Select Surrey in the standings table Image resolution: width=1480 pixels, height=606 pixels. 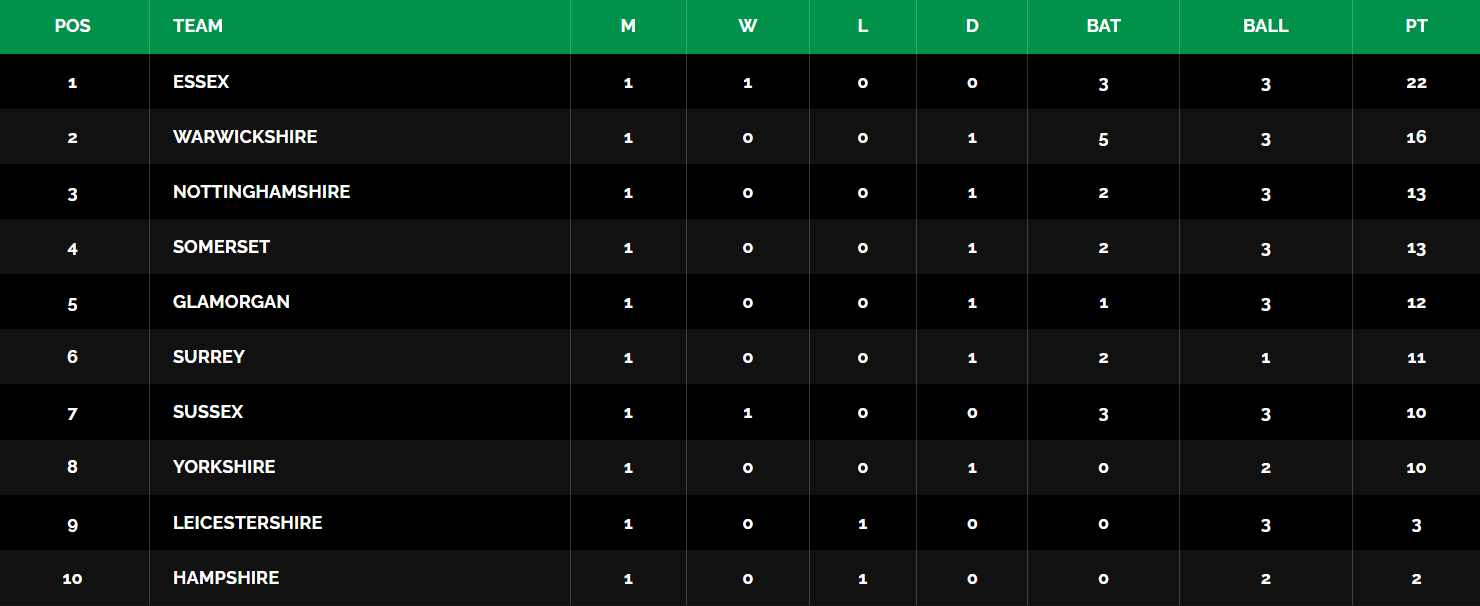pos(209,357)
